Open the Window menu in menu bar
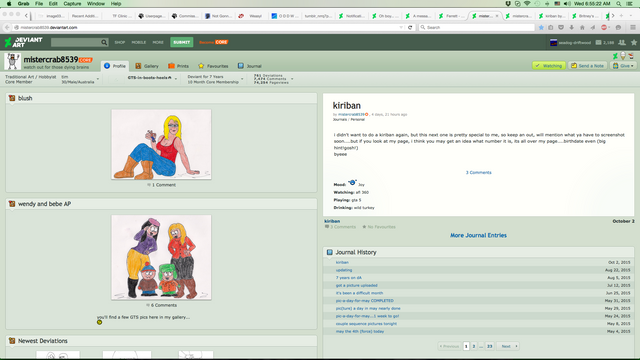The width and height of the screenshot is (640, 360). pyautogui.click(x=96, y=4)
